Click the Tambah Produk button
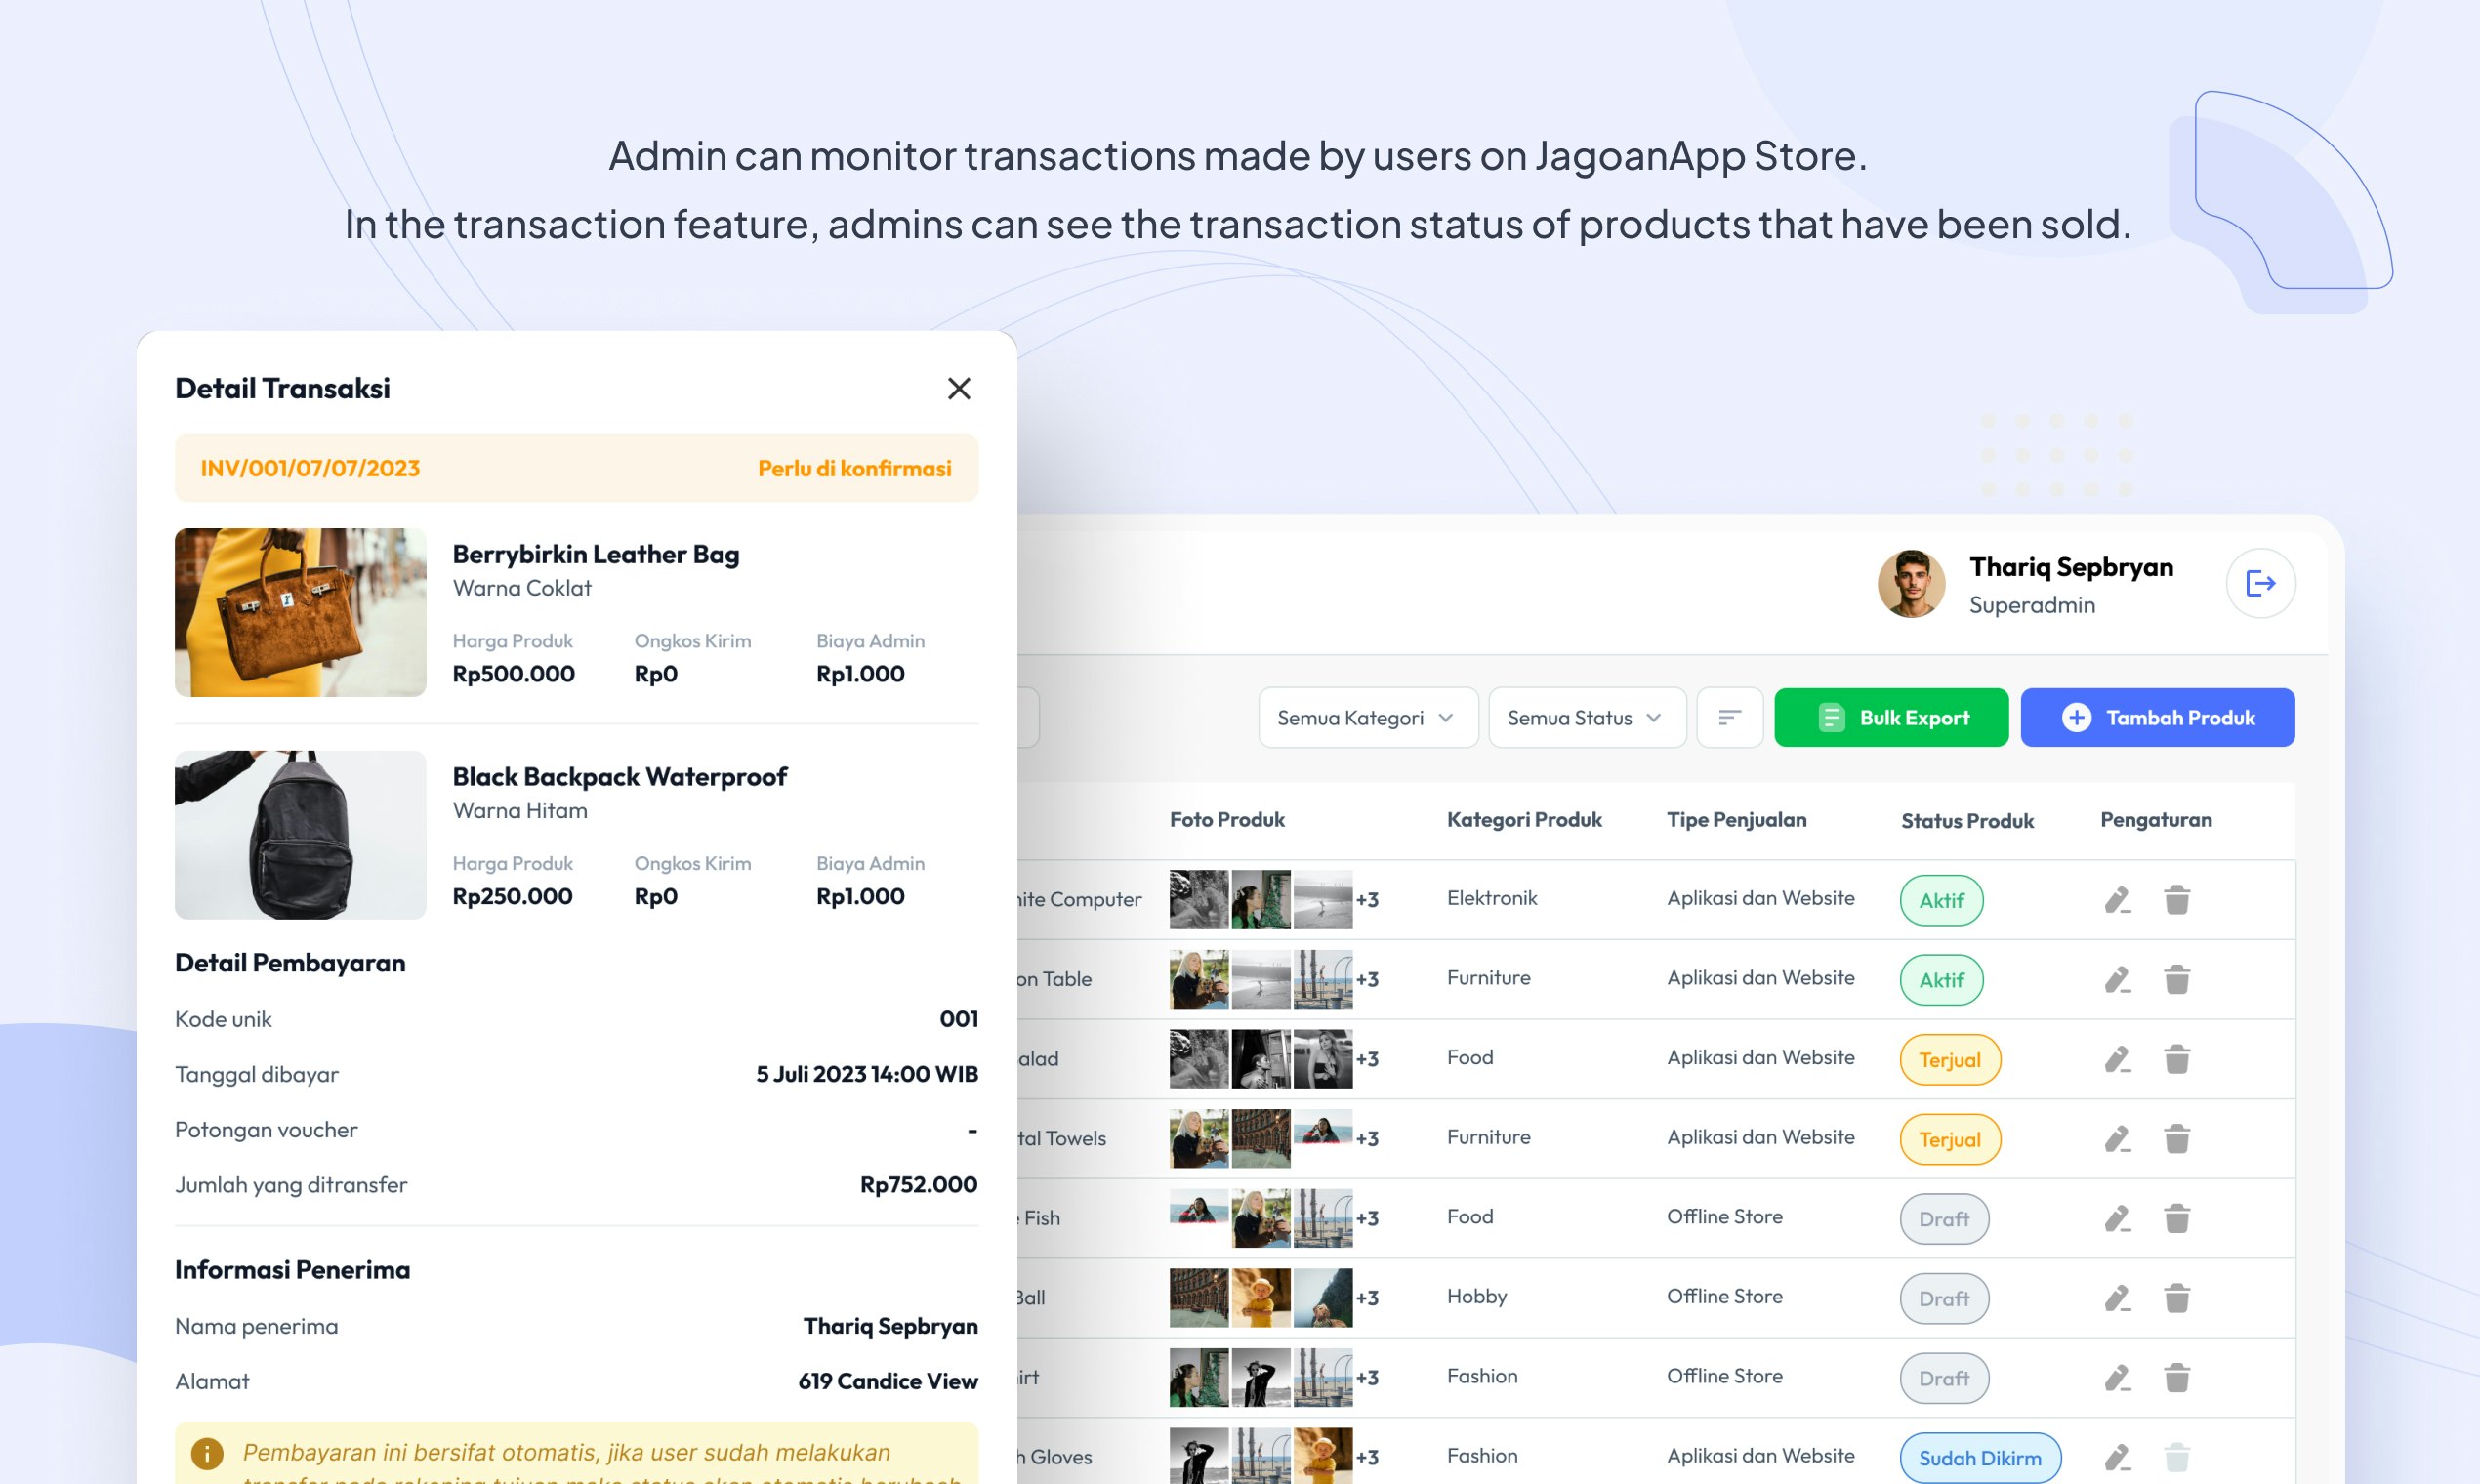This screenshot has height=1484, width=2480. pos(2157,717)
